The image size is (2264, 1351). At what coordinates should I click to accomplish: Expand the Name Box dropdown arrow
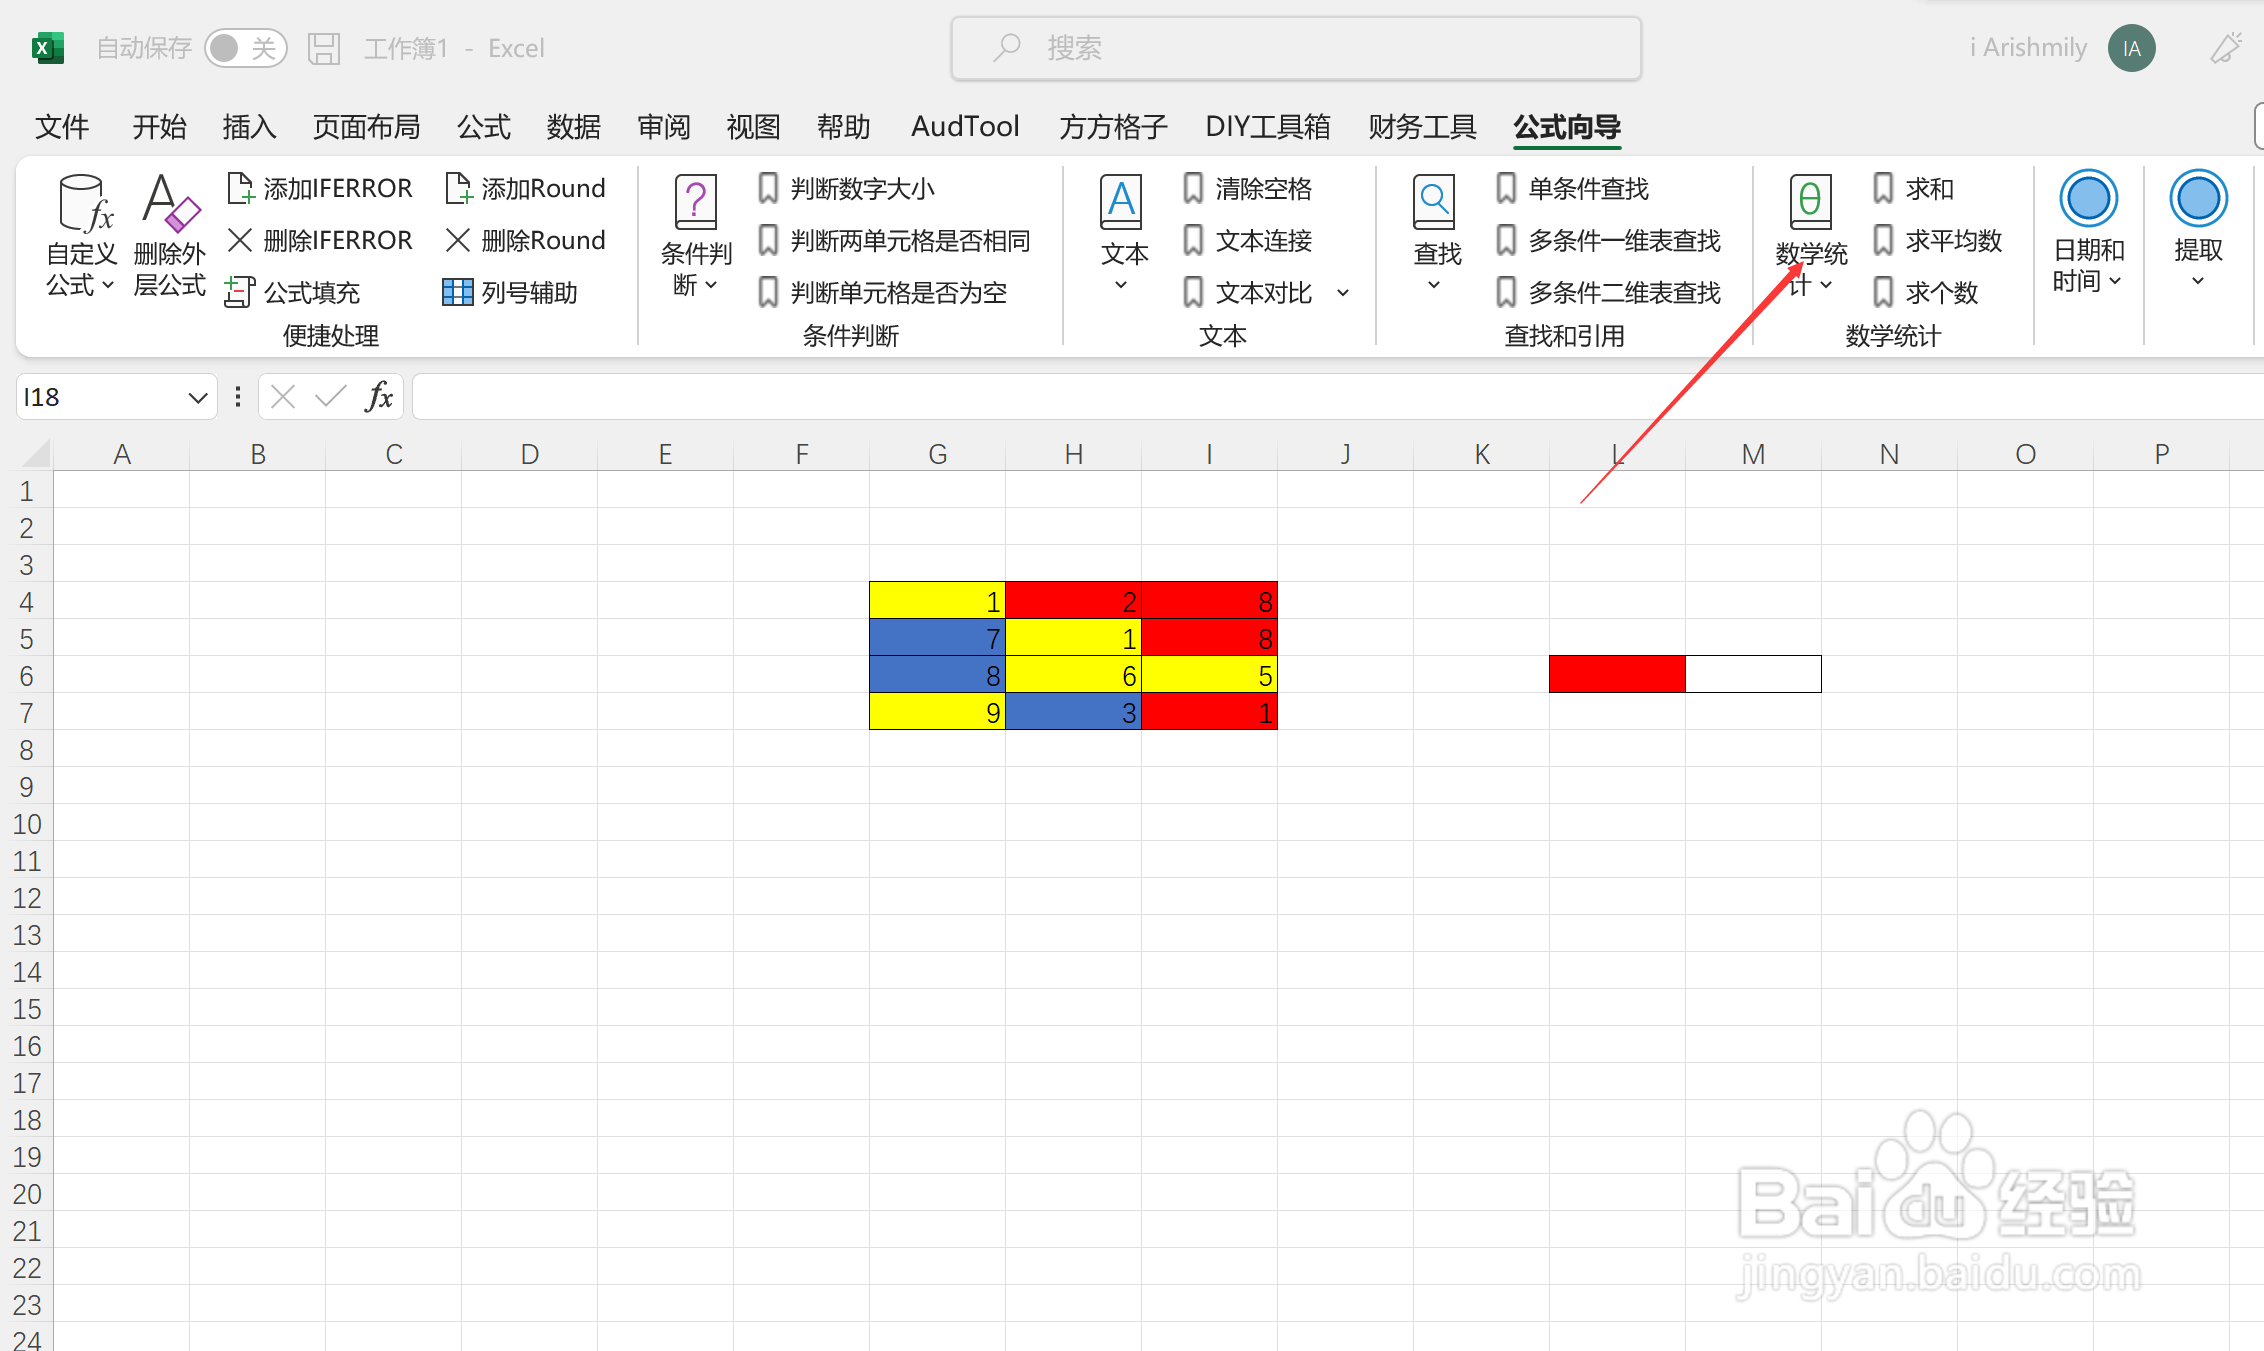click(197, 398)
